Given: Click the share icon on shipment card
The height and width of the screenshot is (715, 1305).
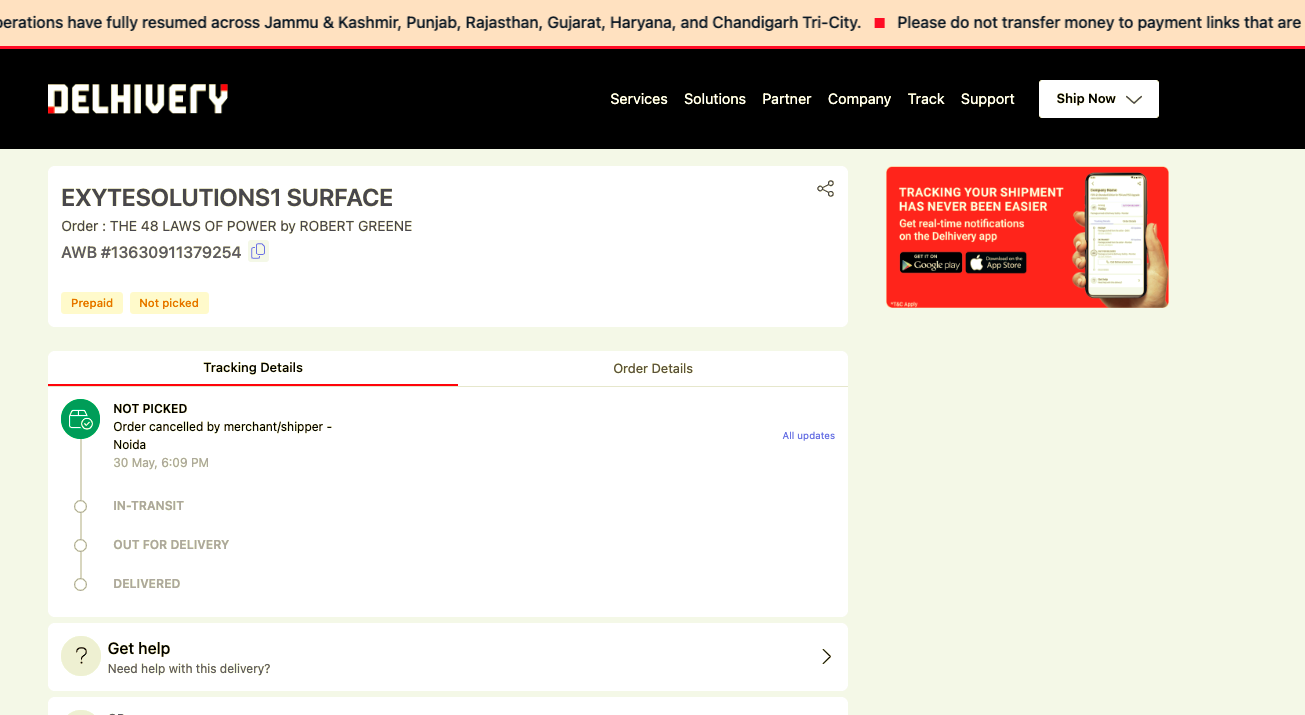Looking at the screenshot, I should pyautogui.click(x=825, y=189).
